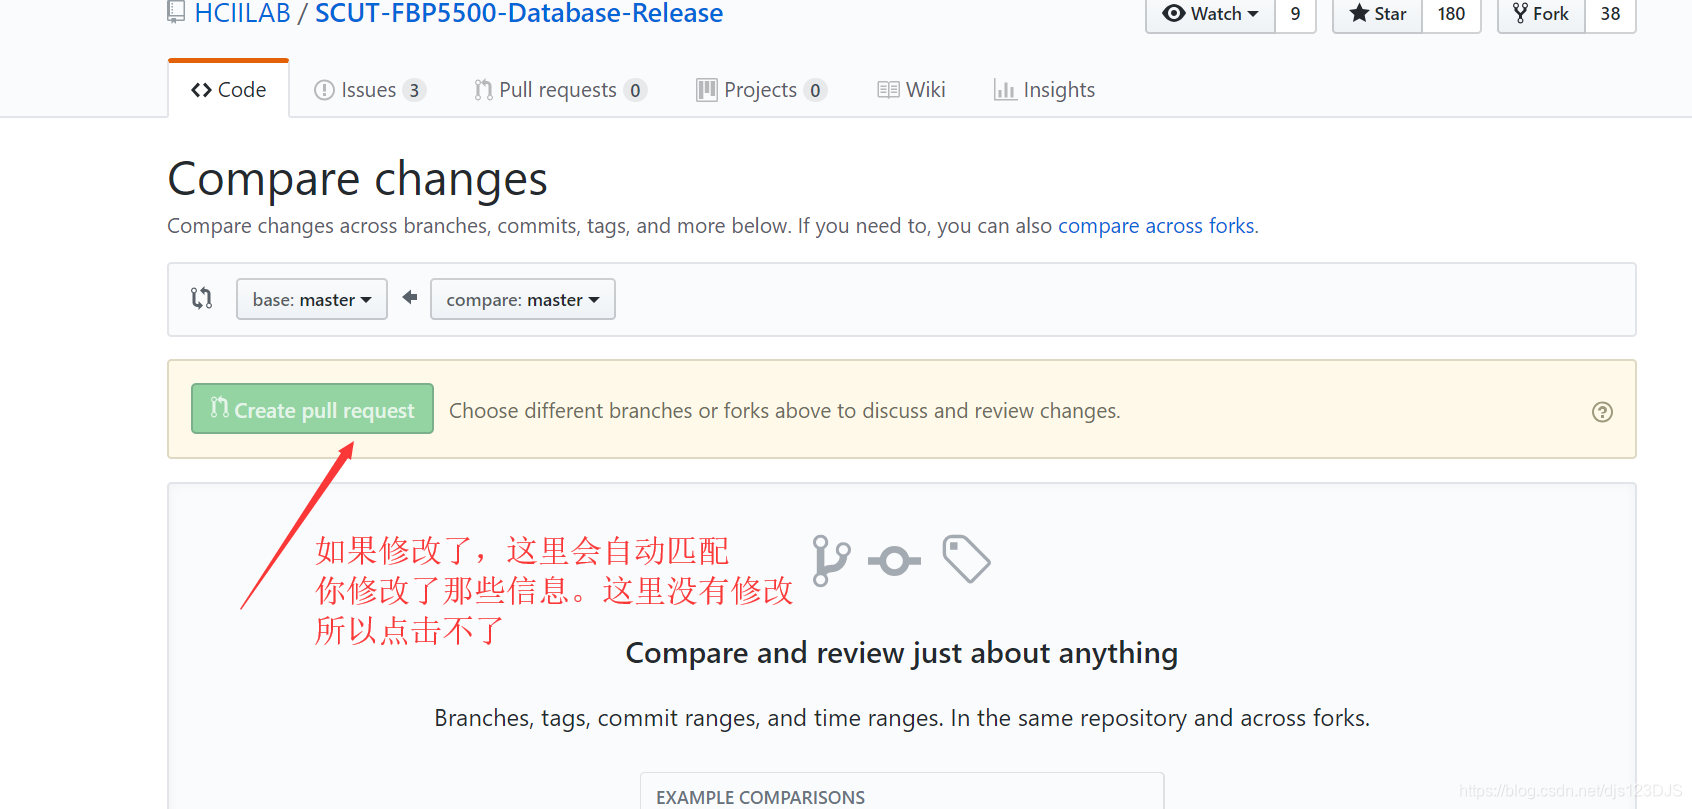Click the commit node illustration icon
Viewport: 1692px width, 809px height.
894,561
